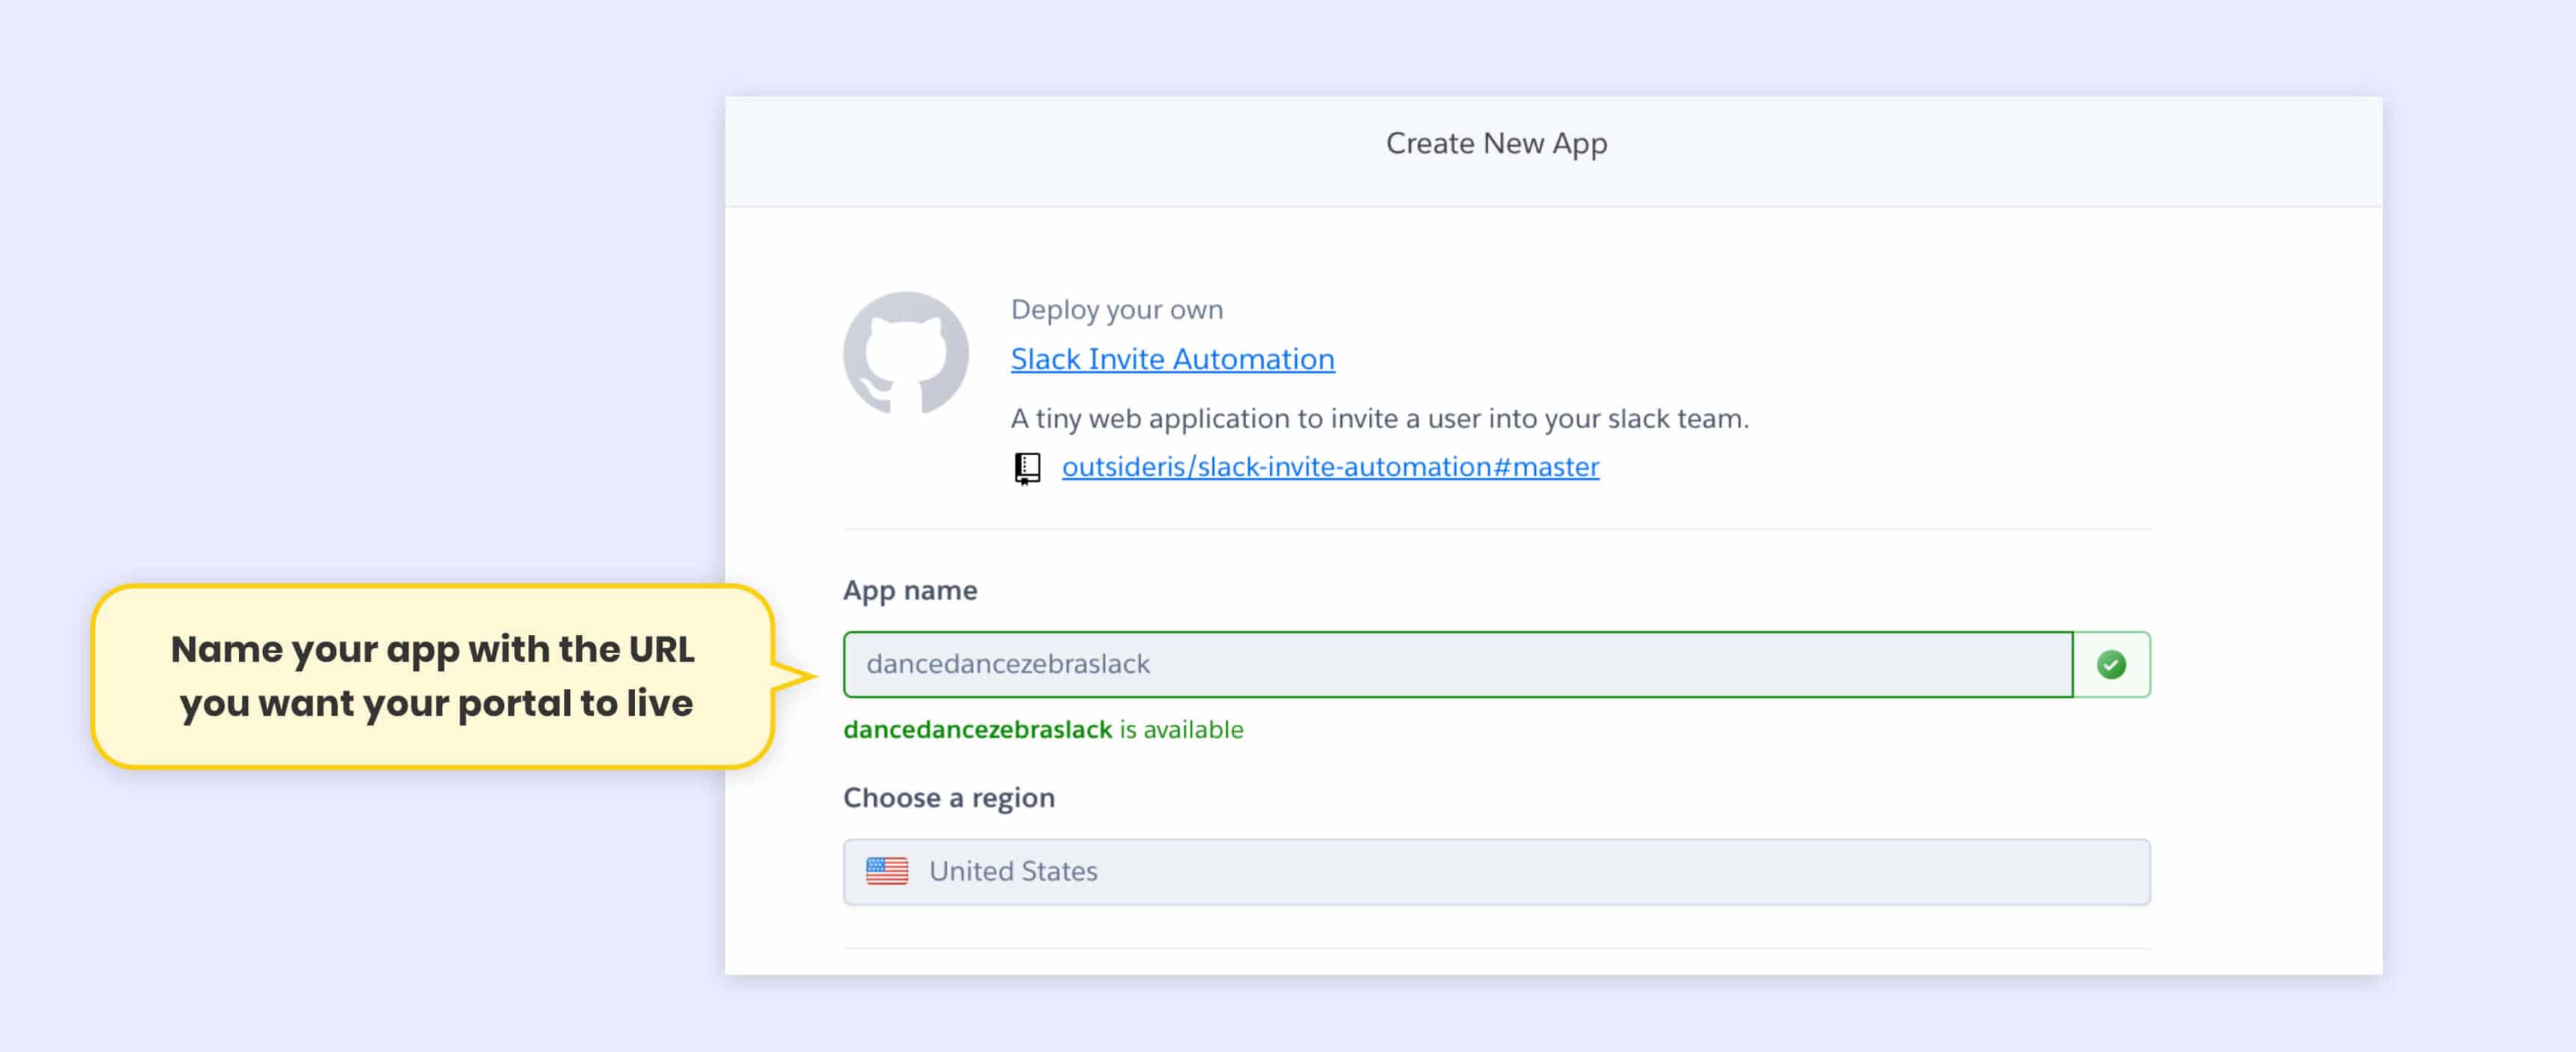The height and width of the screenshot is (1052, 2576).
Task: Click the tiny web application description text
Action: pos(1379,418)
